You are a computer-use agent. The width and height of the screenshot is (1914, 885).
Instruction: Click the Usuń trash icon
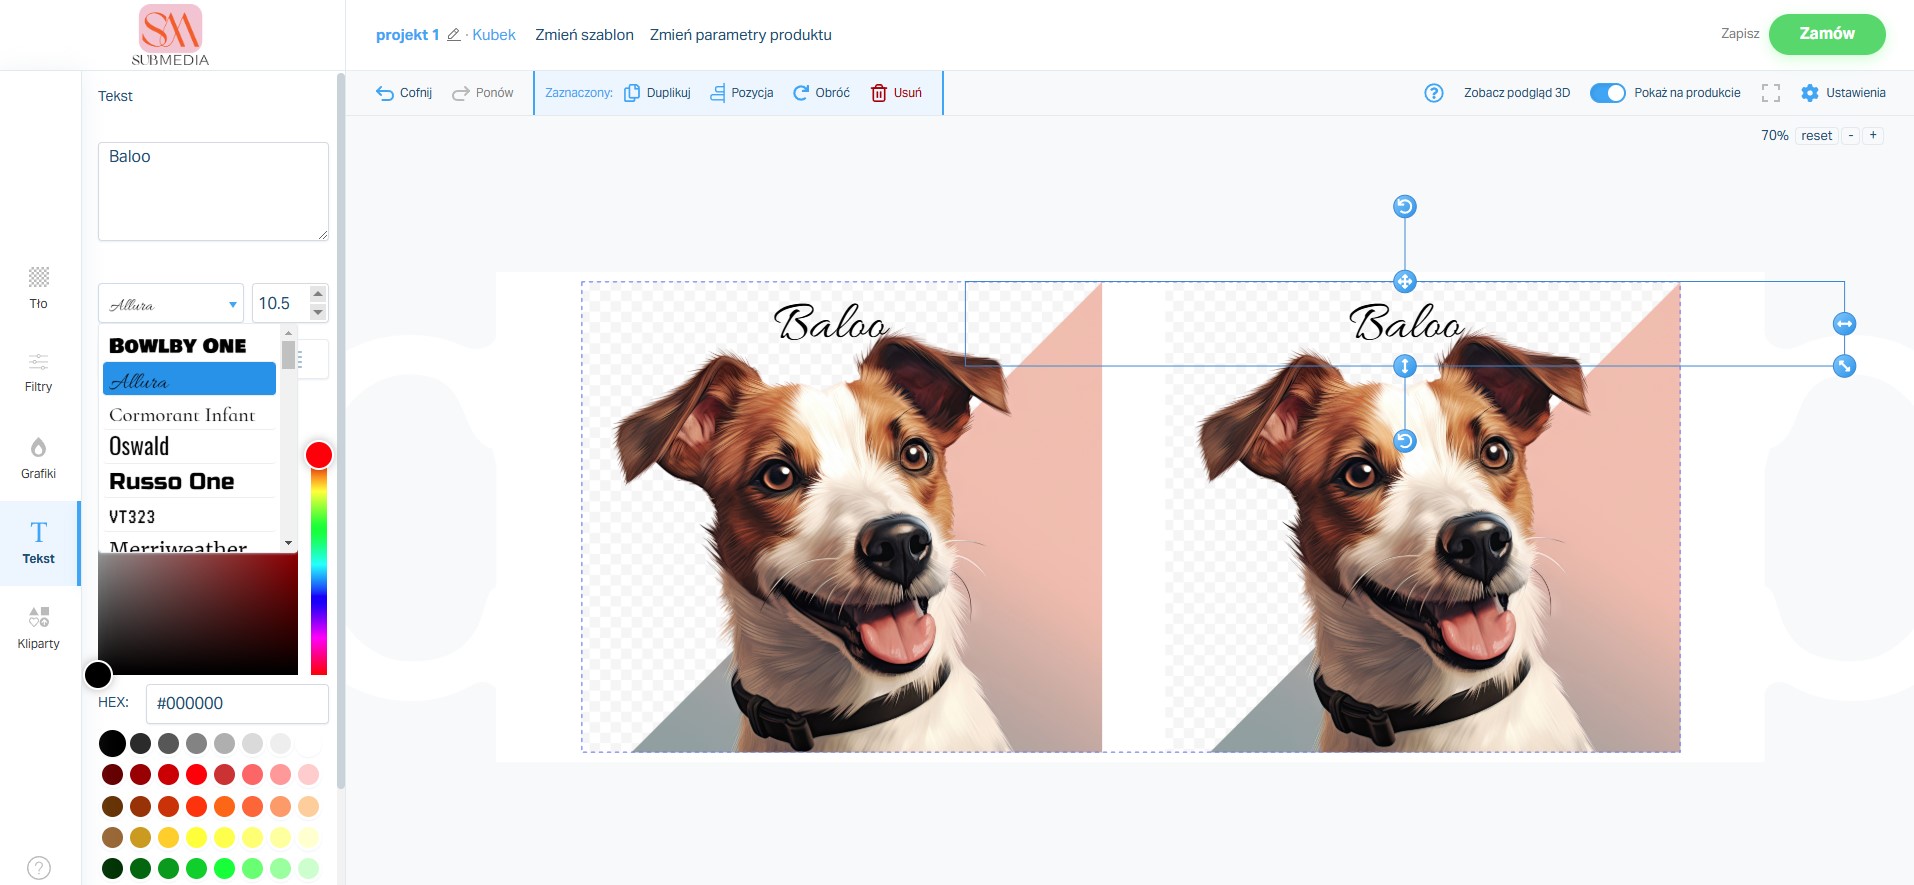(879, 93)
